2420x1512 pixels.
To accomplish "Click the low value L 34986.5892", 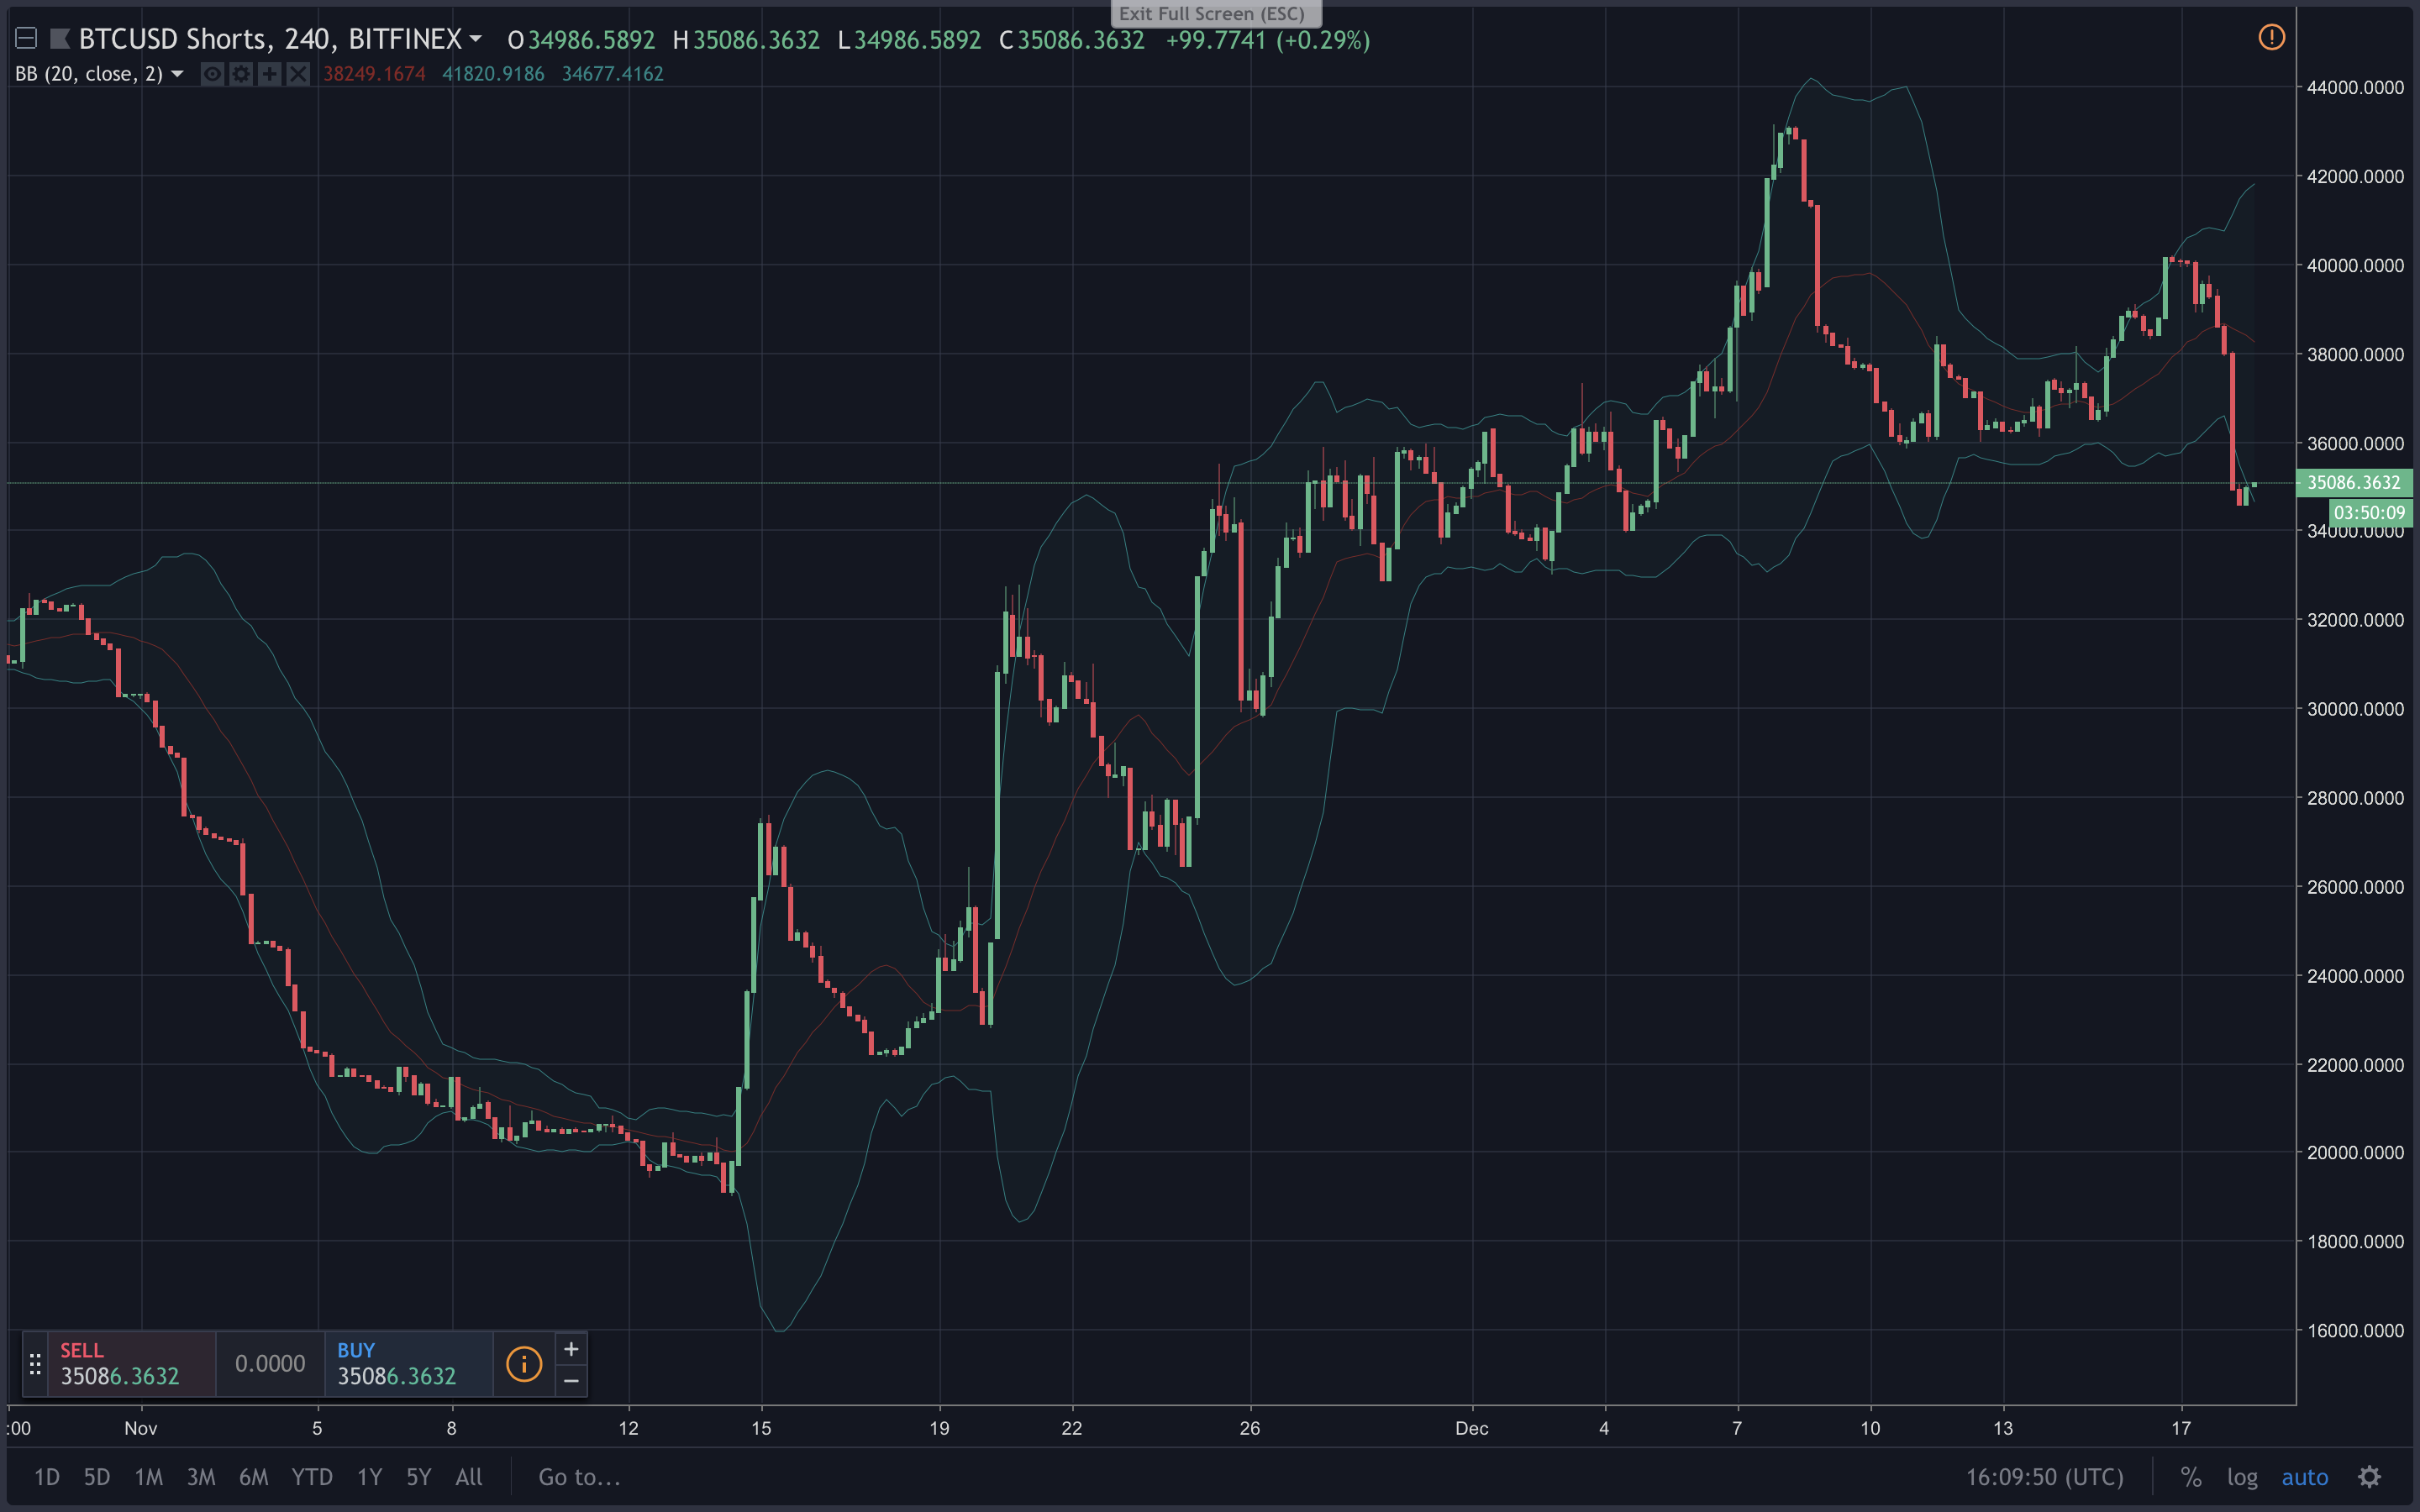I will pos(910,40).
